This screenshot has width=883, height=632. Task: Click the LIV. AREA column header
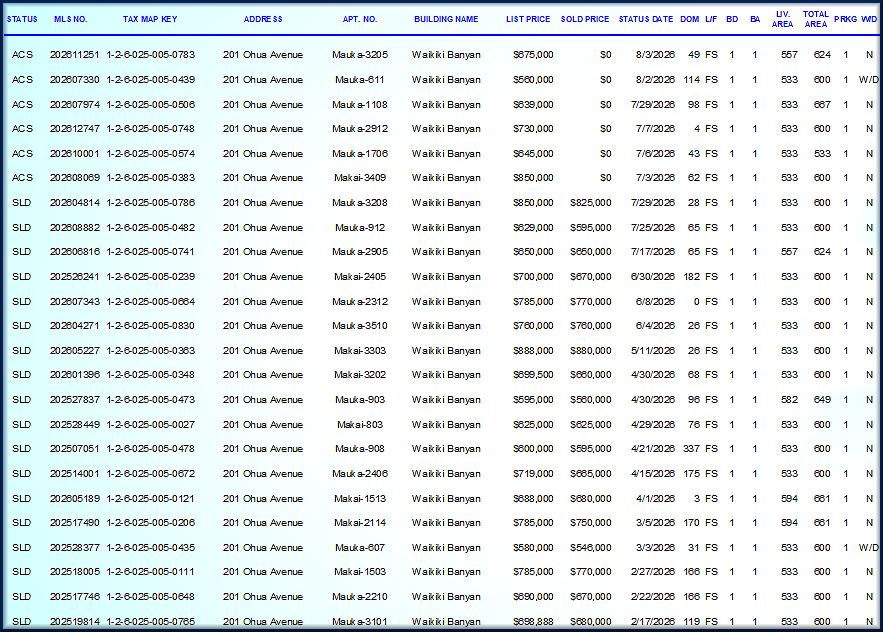coord(782,19)
